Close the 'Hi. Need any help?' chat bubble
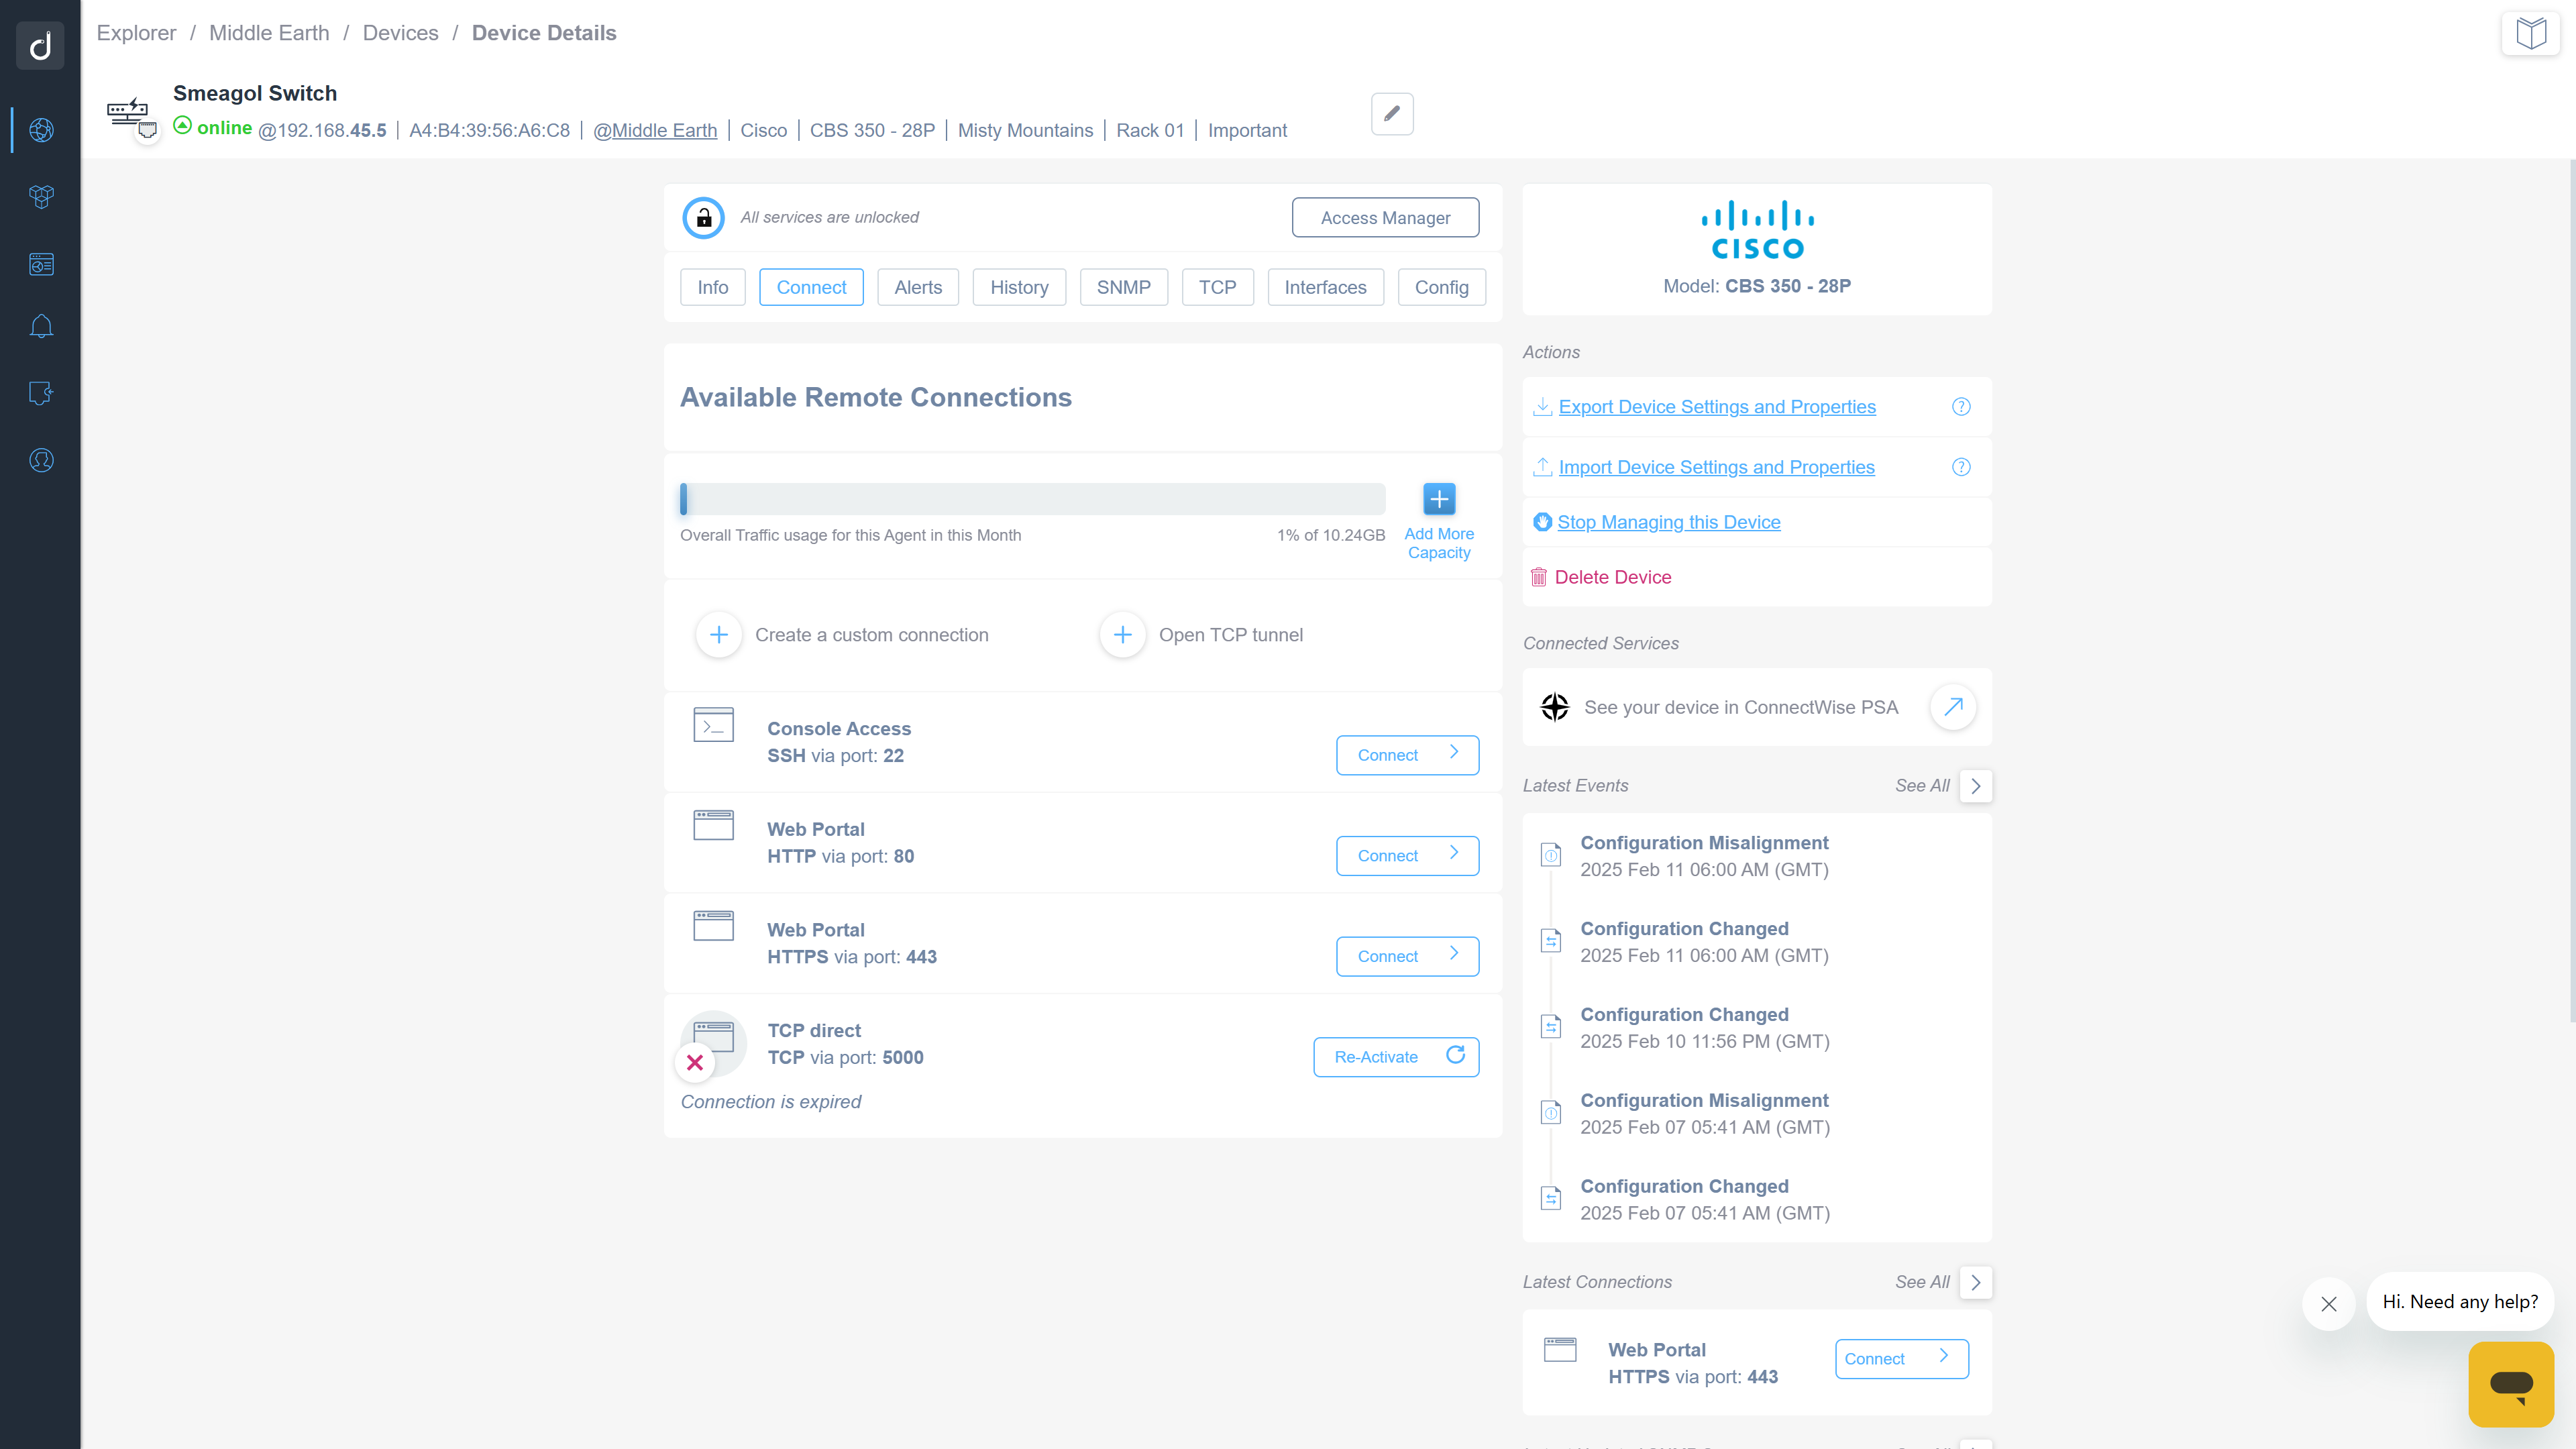 click(x=2328, y=1304)
